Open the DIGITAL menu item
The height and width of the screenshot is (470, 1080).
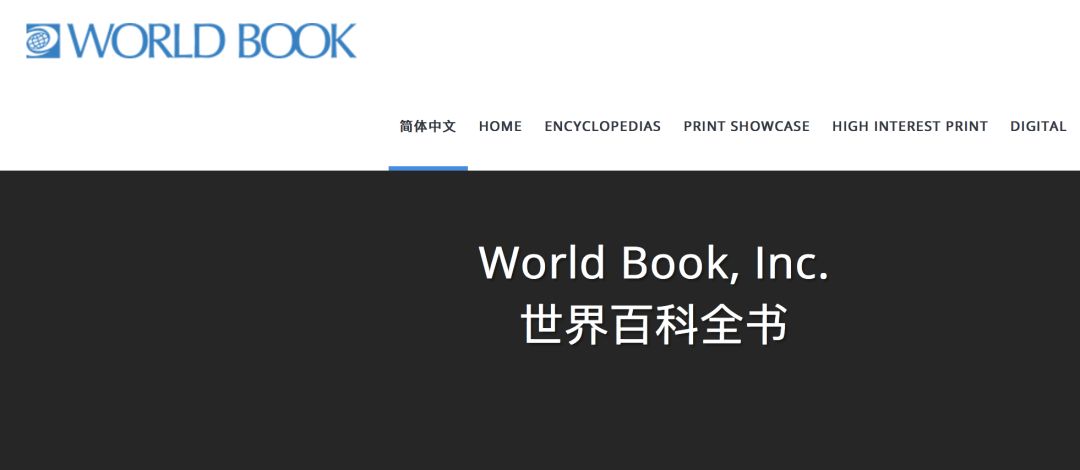pyautogui.click(x=1038, y=126)
